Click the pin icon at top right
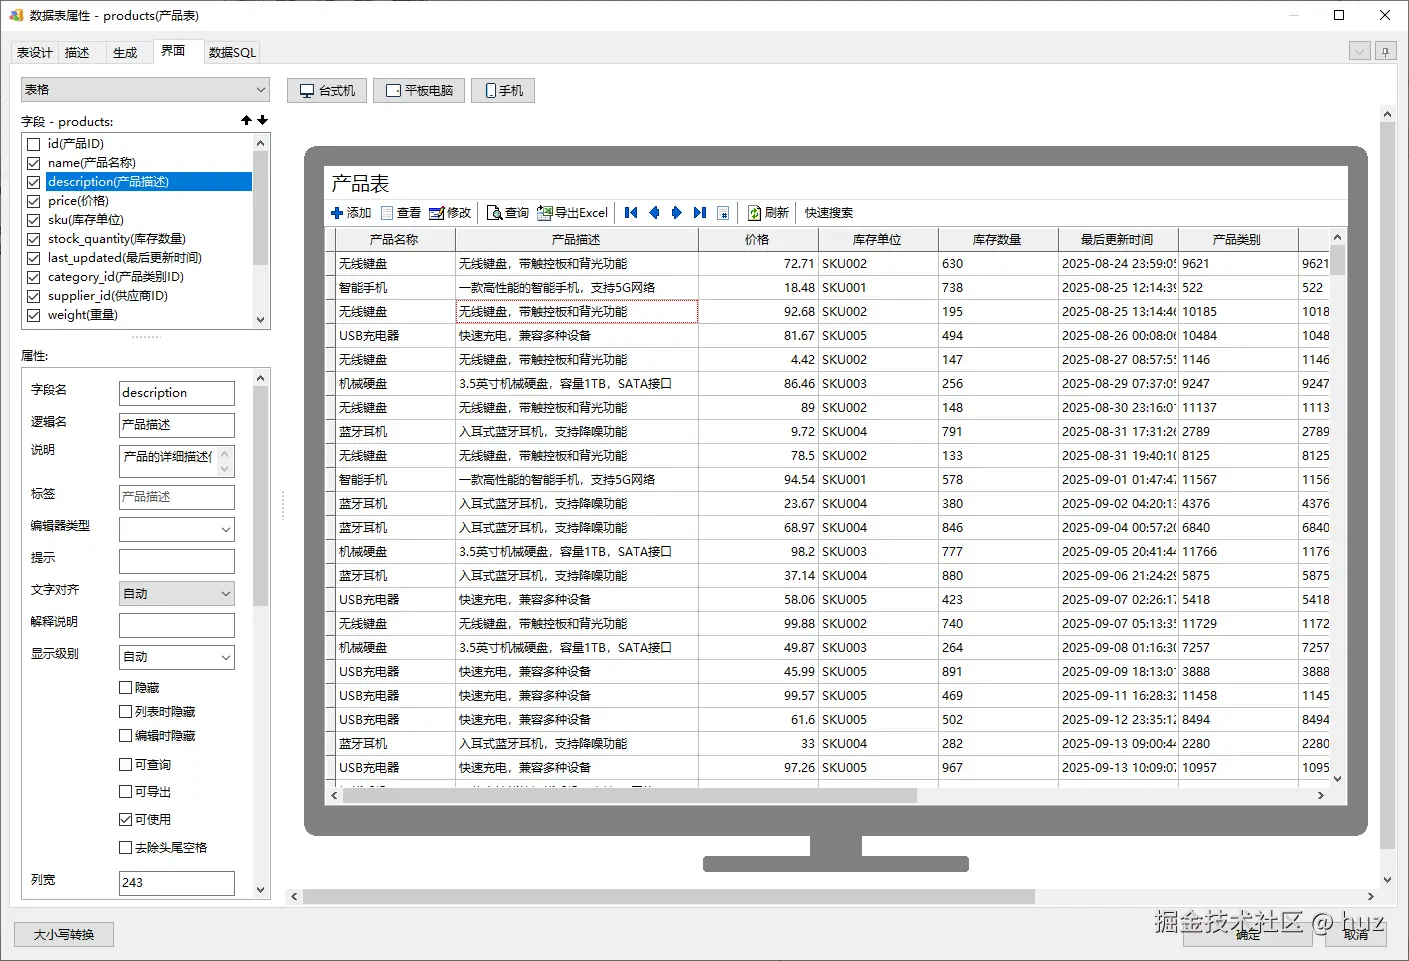The height and width of the screenshot is (961, 1409). [x=1385, y=51]
